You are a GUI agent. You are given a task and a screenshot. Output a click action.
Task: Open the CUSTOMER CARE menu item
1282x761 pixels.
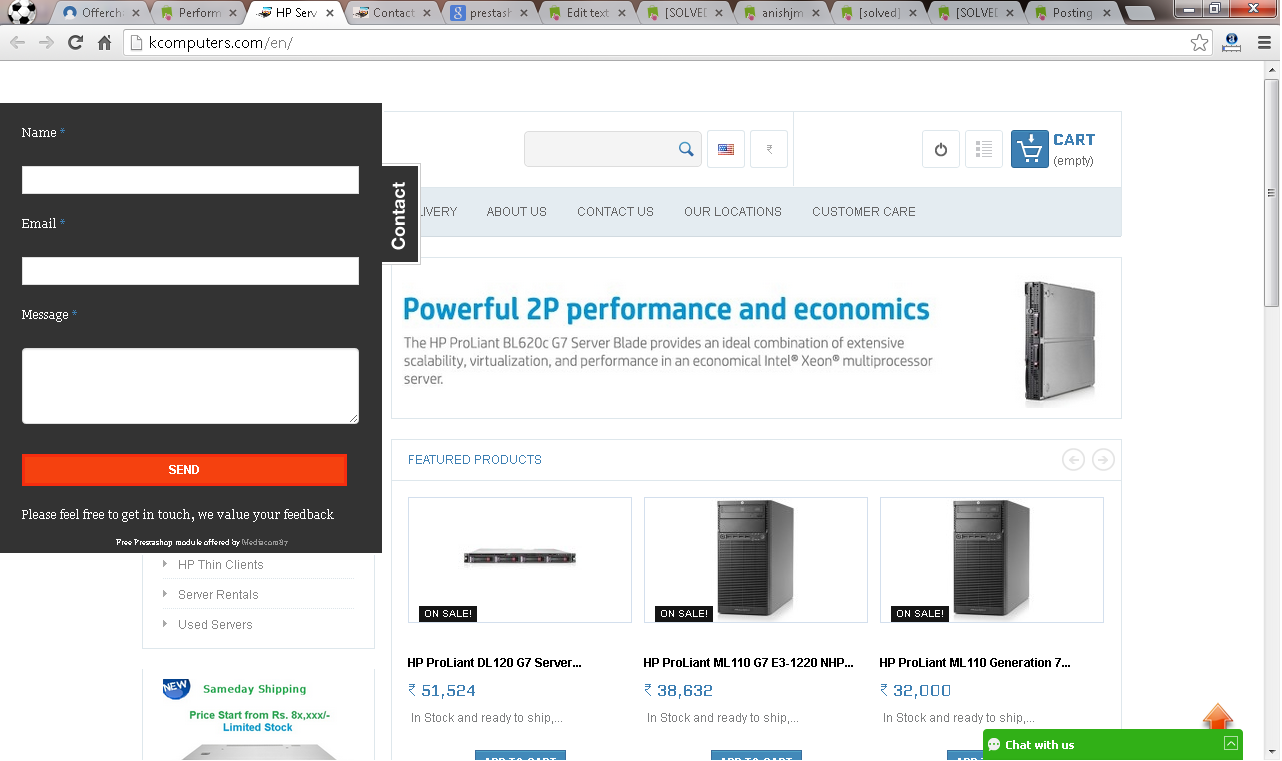(x=864, y=212)
